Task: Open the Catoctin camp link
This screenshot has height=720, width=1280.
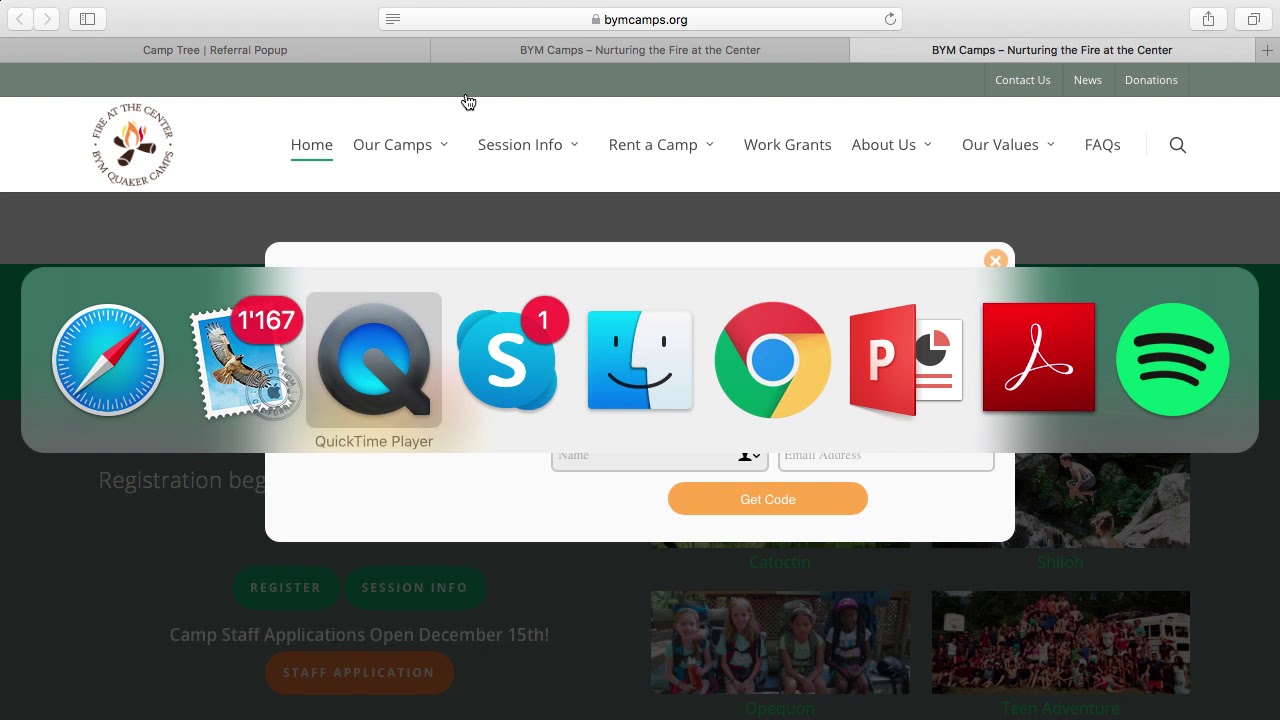Action: pos(780,563)
